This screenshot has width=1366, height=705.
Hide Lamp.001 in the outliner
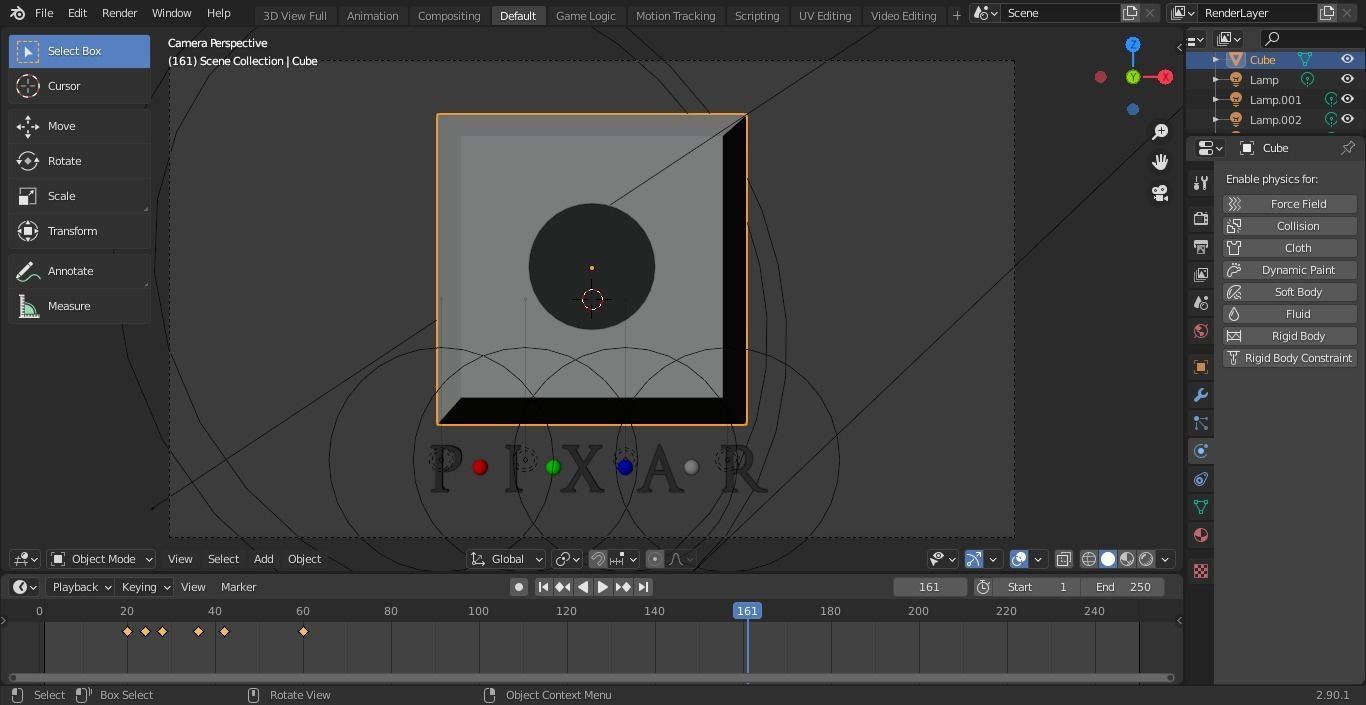(x=1347, y=99)
